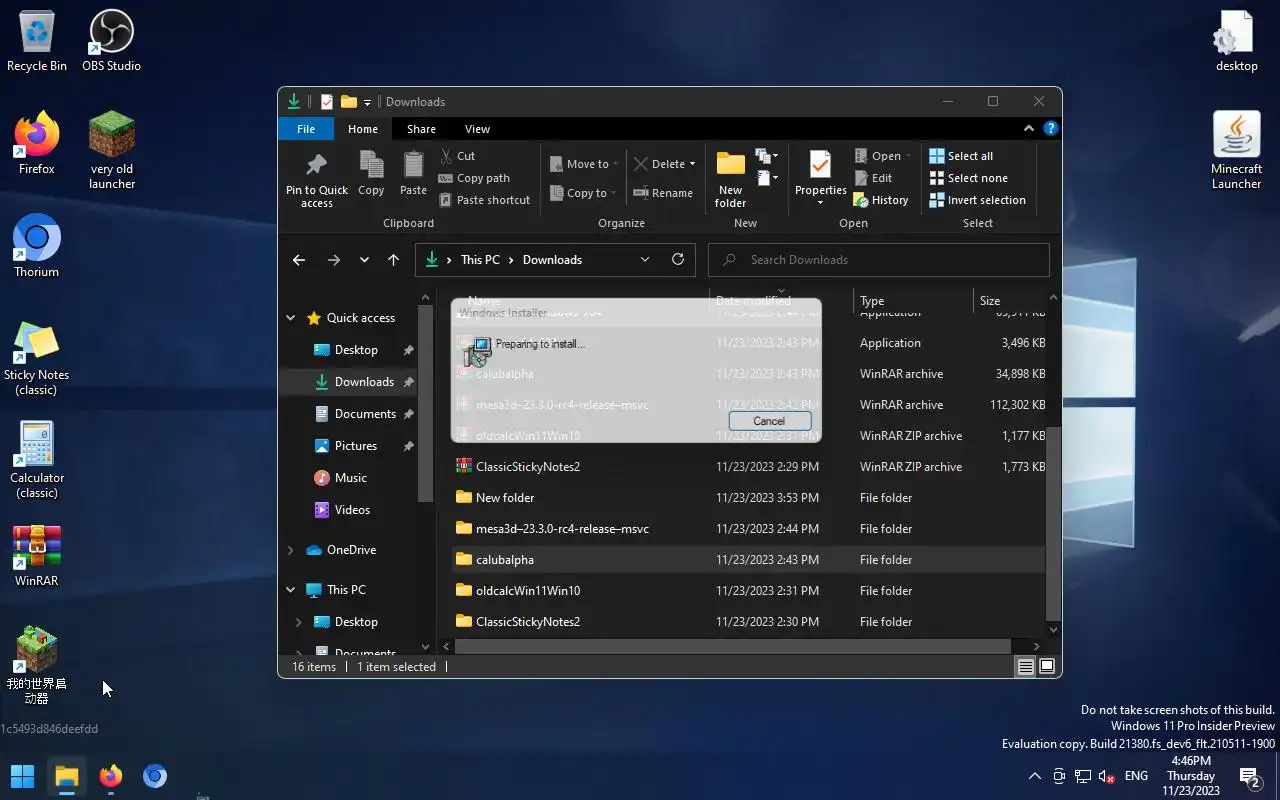
Task: Click the Search Downloads field
Action: coord(879,260)
